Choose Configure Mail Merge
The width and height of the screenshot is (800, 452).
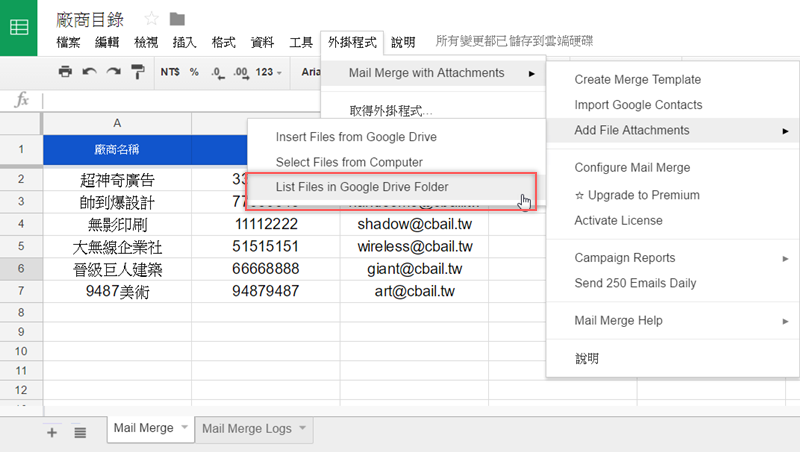pyautogui.click(x=673, y=168)
